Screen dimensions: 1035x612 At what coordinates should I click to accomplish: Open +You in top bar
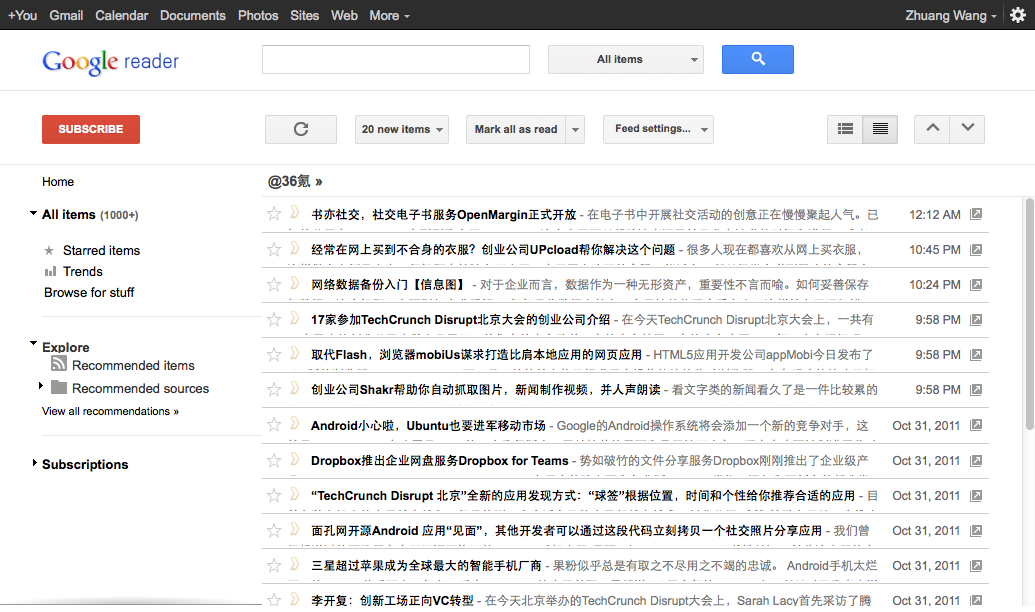tap(22, 15)
